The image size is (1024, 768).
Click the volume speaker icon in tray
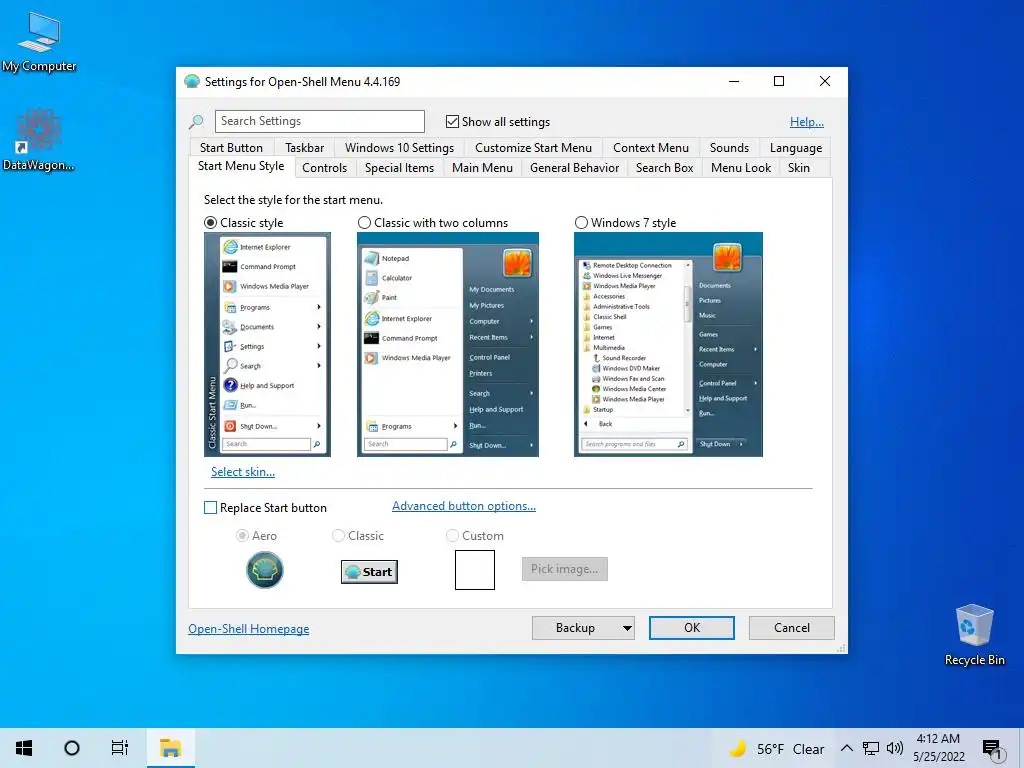pyautogui.click(x=895, y=748)
